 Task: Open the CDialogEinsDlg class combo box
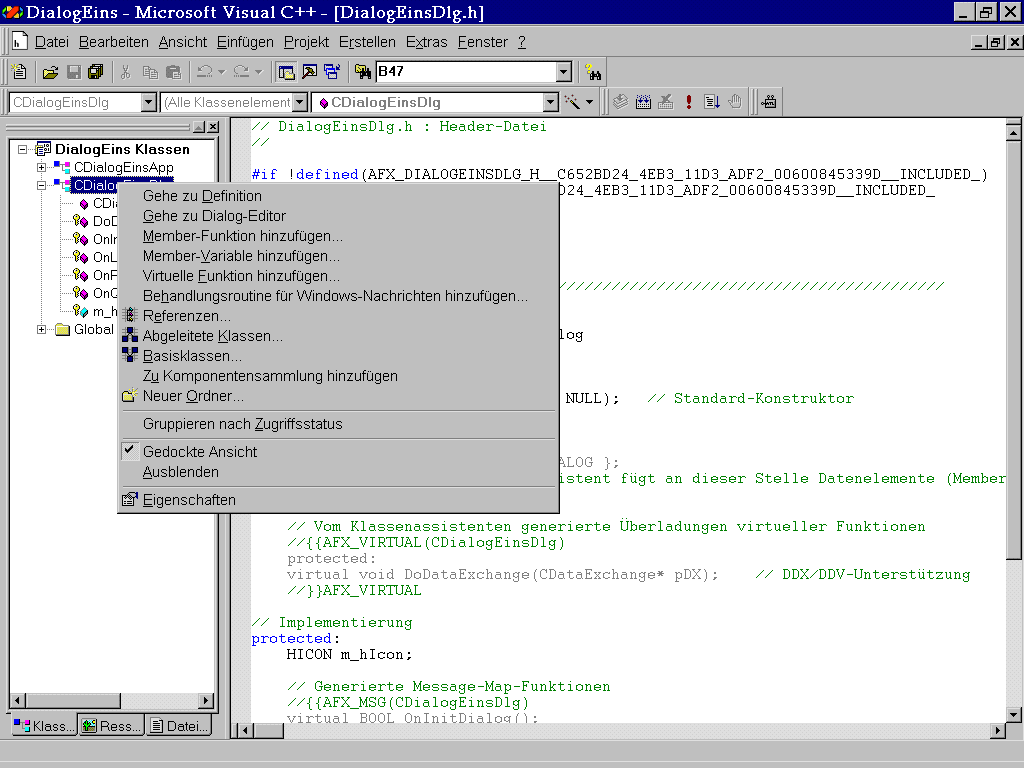148,103
